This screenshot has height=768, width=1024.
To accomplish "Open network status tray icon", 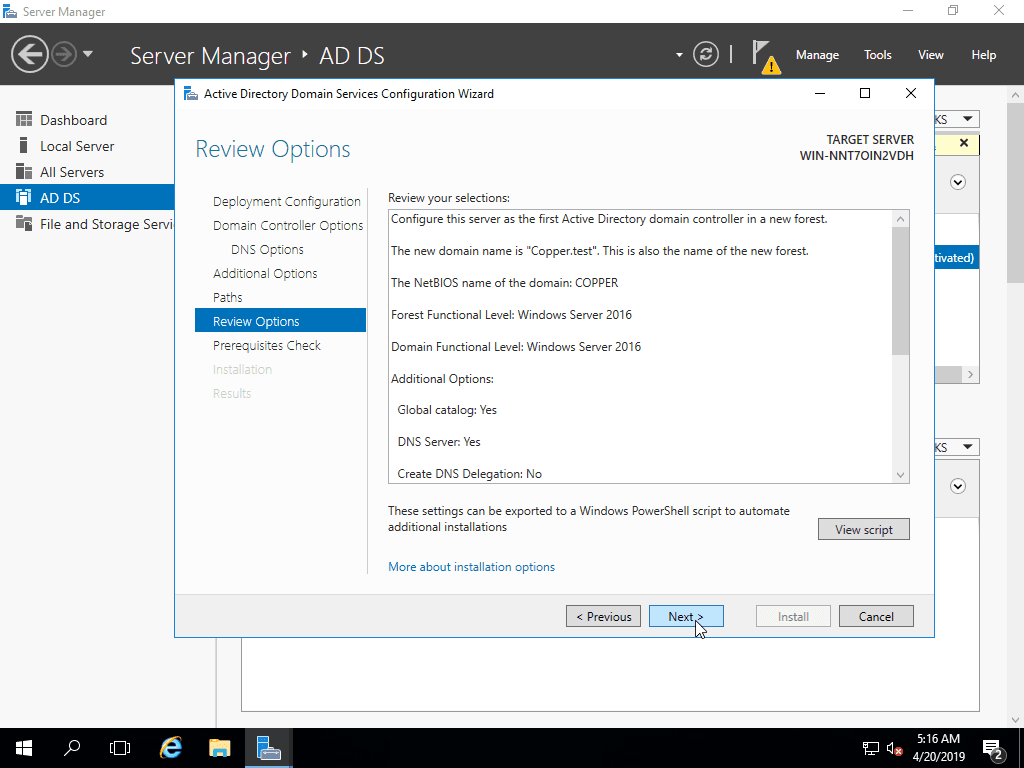I will tap(871, 748).
